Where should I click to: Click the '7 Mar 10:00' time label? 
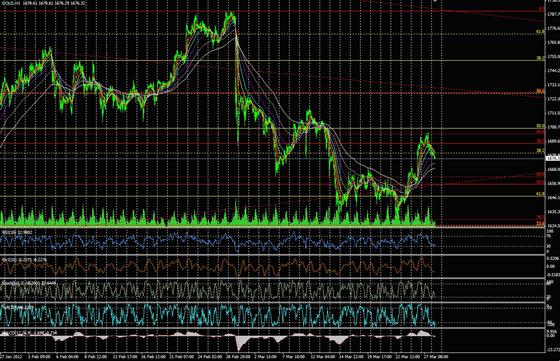[294, 356]
